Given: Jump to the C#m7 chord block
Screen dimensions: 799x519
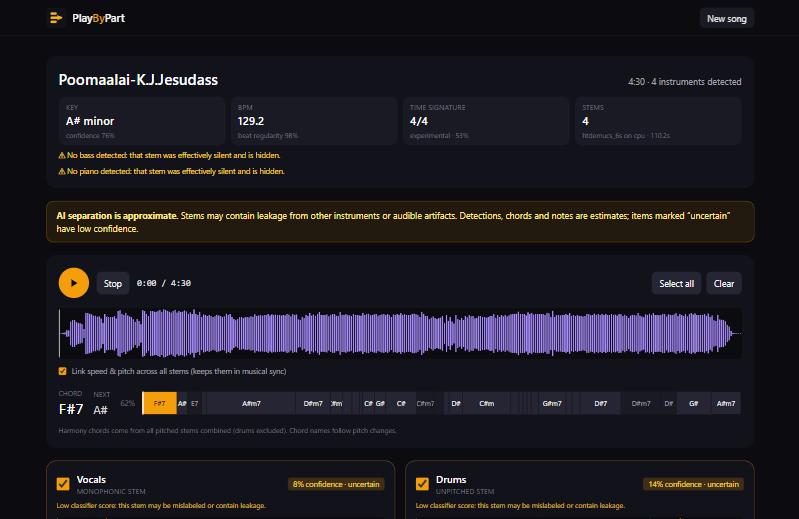Looking at the screenshot, I should click(425, 403).
